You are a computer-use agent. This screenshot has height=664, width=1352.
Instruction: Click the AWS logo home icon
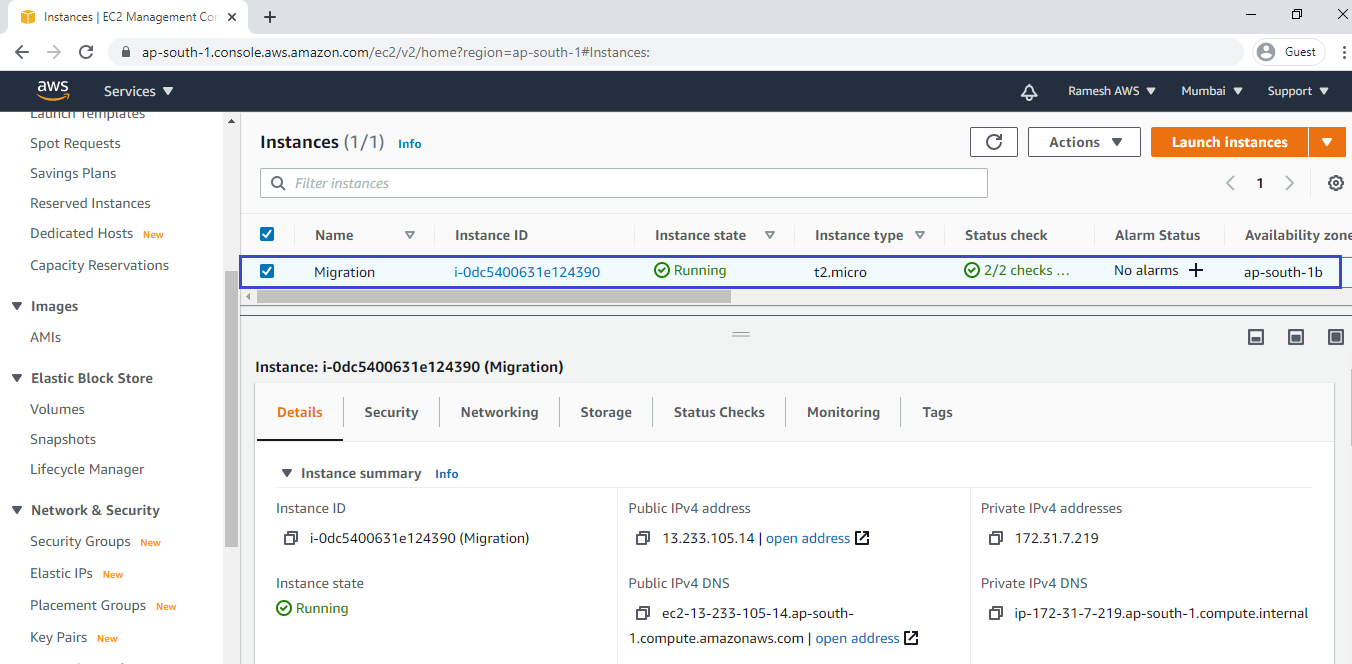[53, 90]
